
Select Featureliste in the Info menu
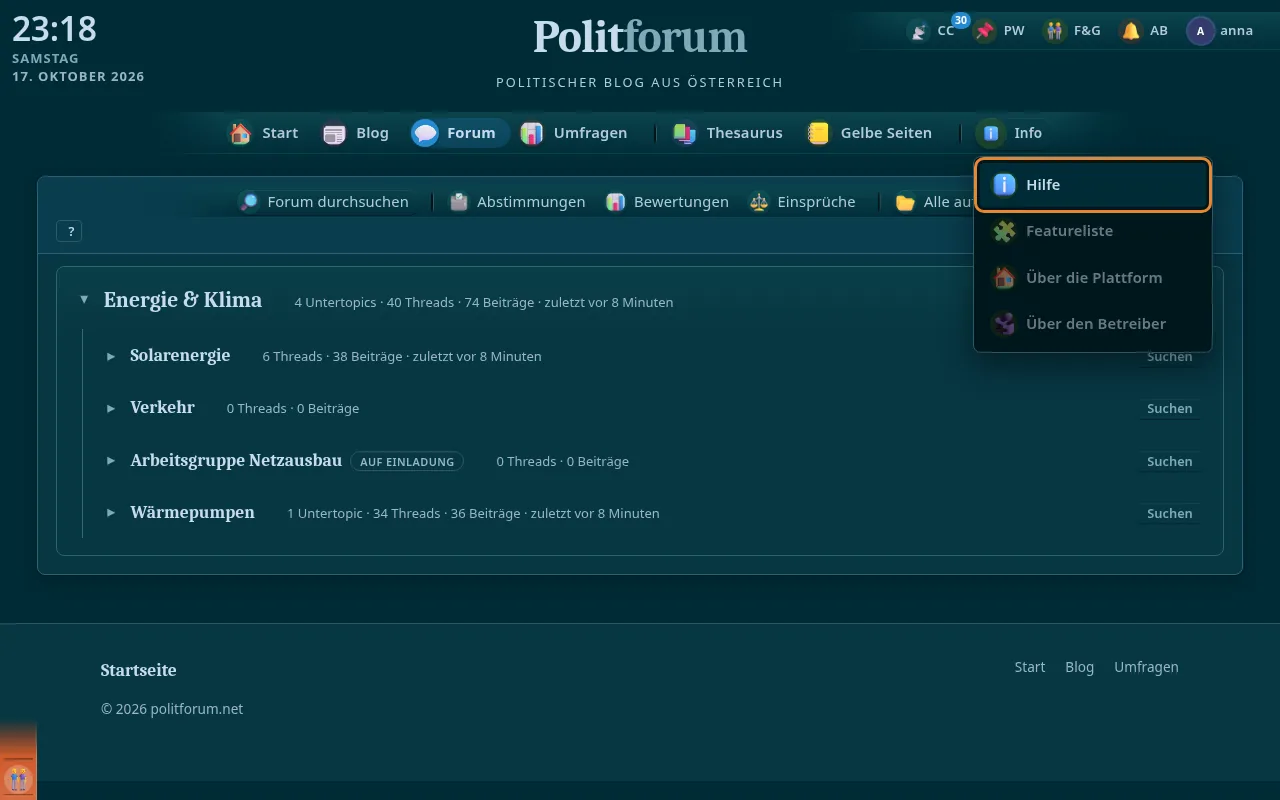click(1093, 231)
